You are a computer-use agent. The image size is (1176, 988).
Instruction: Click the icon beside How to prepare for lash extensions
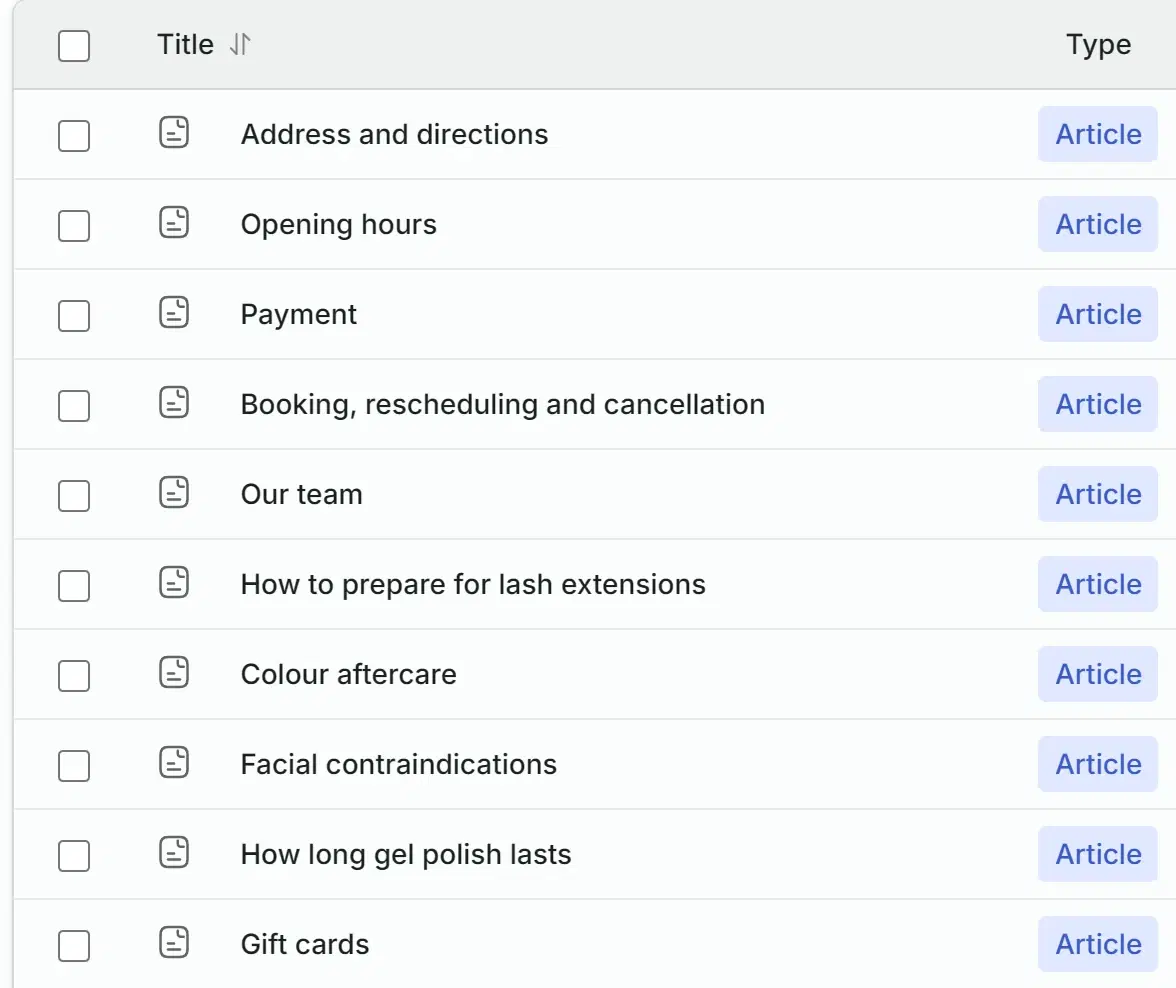(174, 583)
